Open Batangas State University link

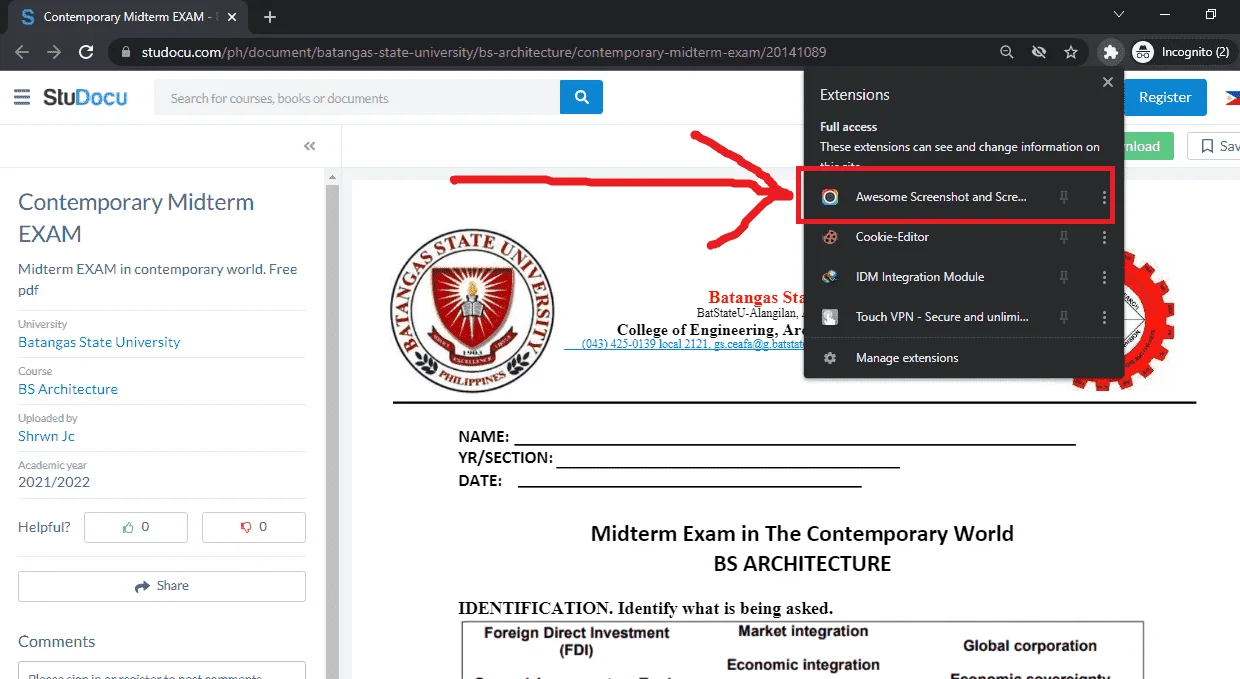pos(99,342)
